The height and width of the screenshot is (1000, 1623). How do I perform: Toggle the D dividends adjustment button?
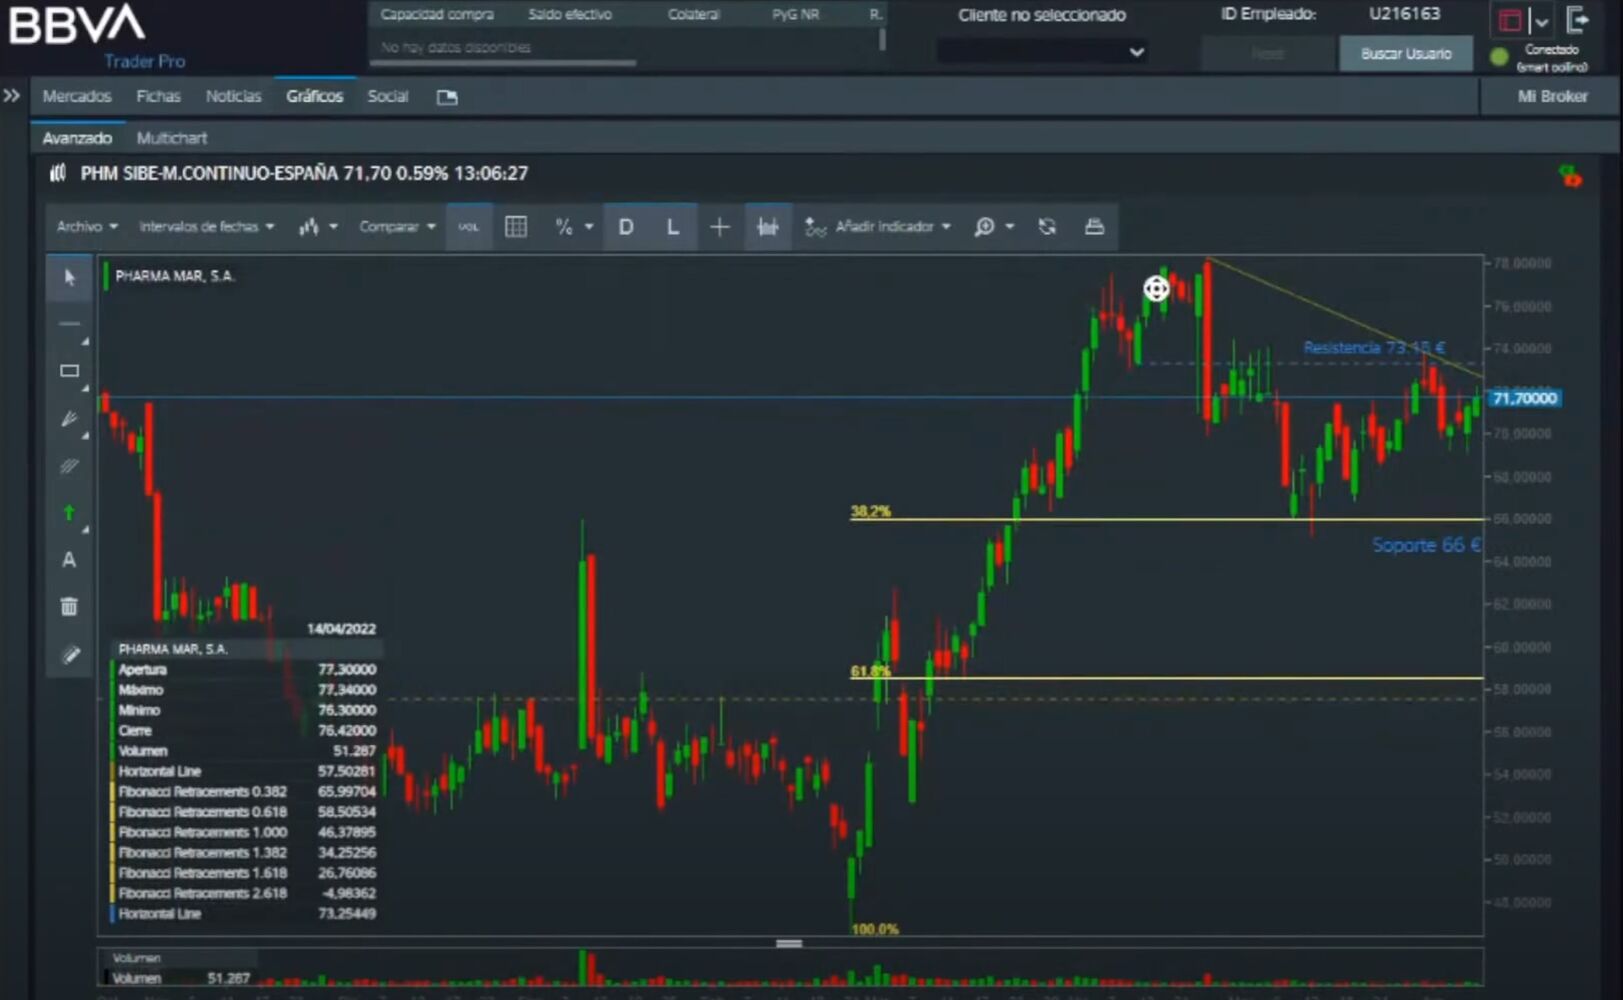point(626,227)
